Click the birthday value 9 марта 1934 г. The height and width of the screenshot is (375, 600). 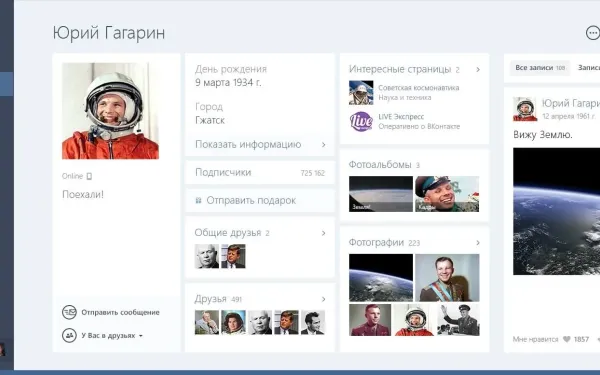pyautogui.click(x=228, y=83)
